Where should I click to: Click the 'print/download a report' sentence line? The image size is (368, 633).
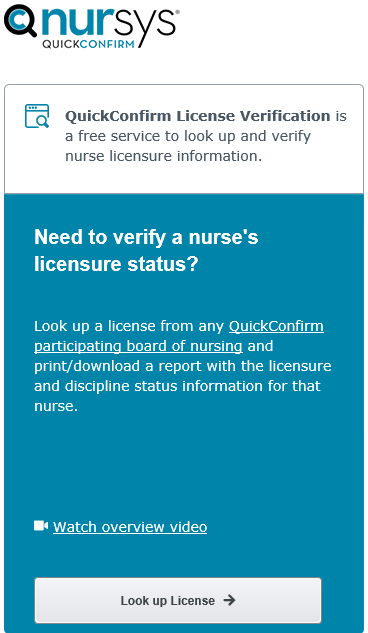coord(182,366)
